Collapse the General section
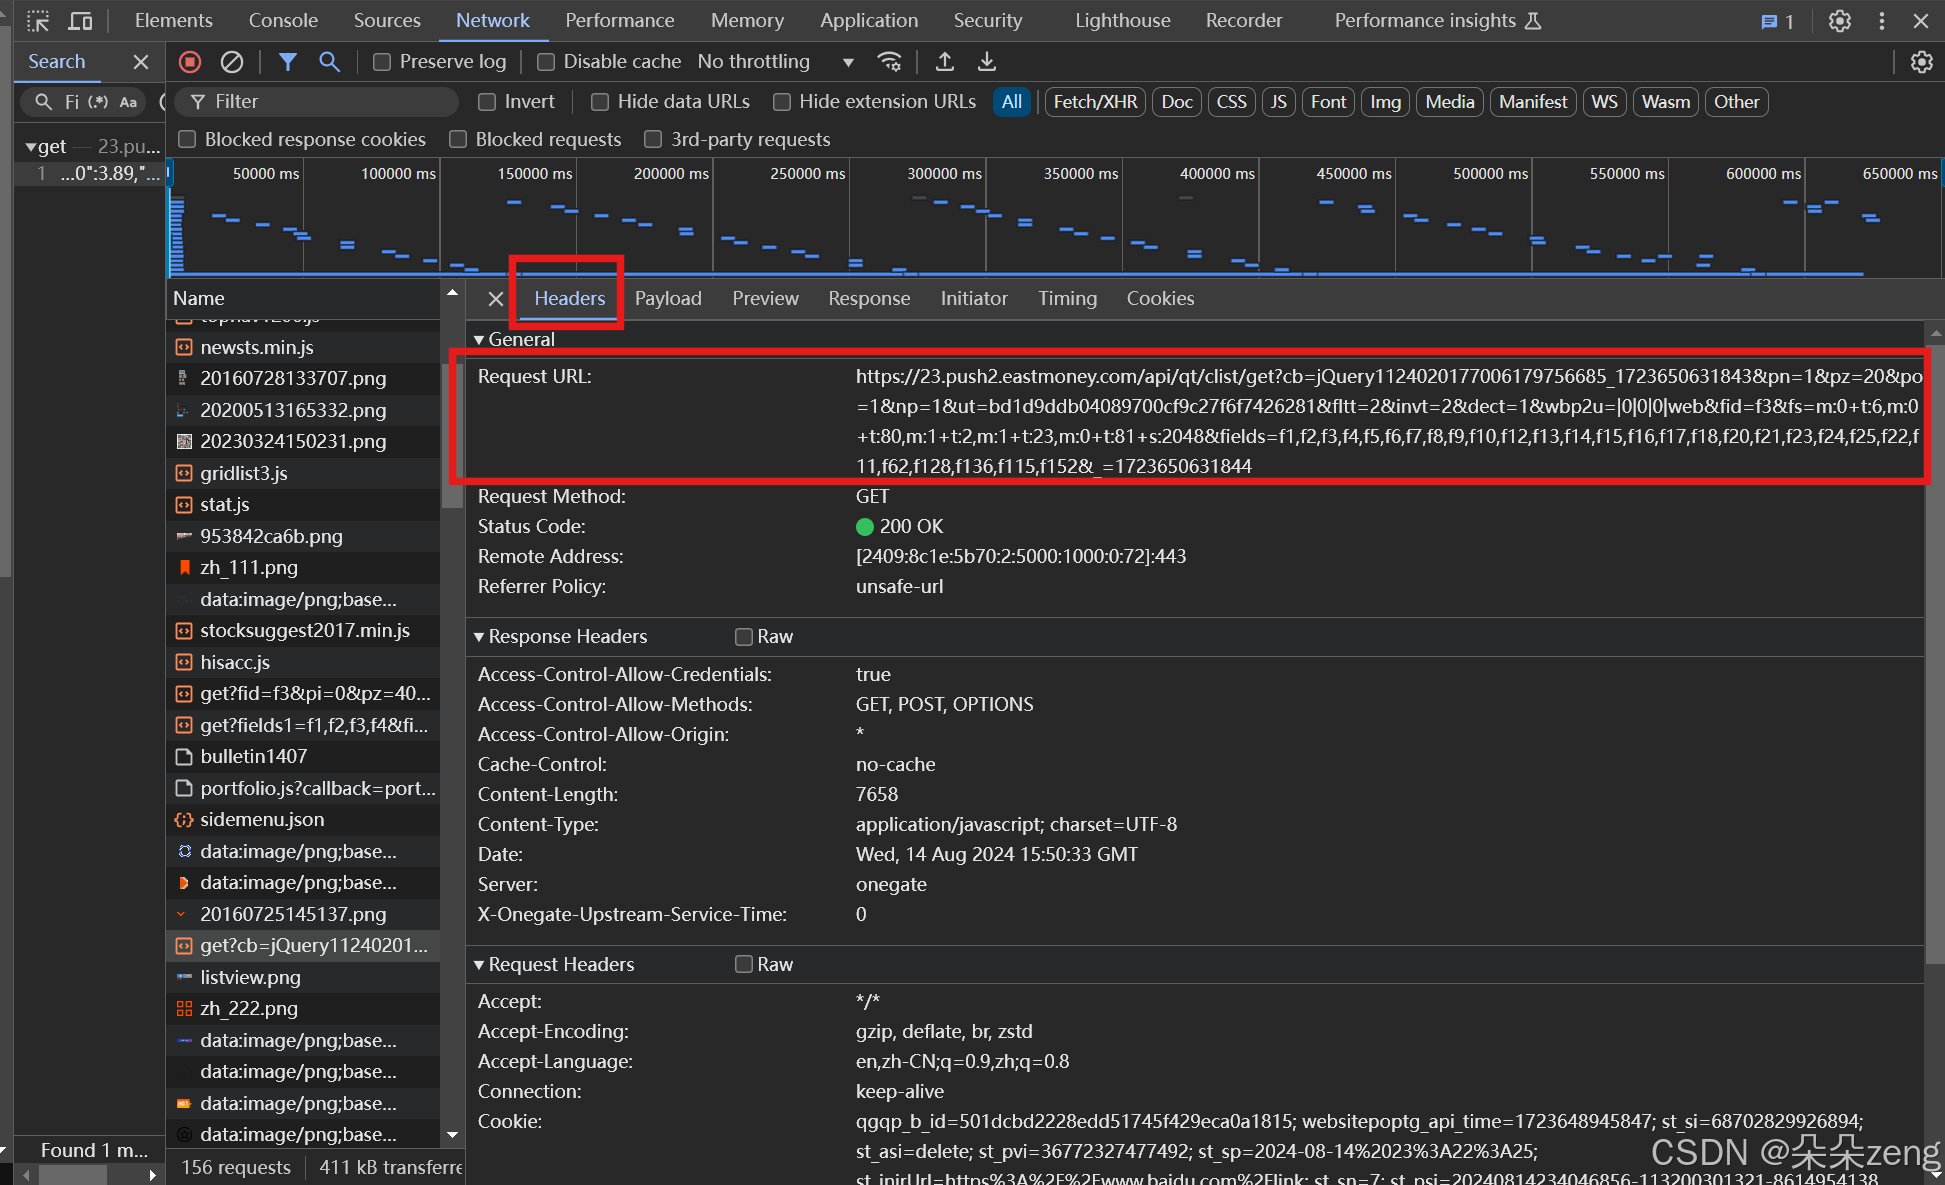Image resolution: width=1945 pixels, height=1185 pixels. 479,340
